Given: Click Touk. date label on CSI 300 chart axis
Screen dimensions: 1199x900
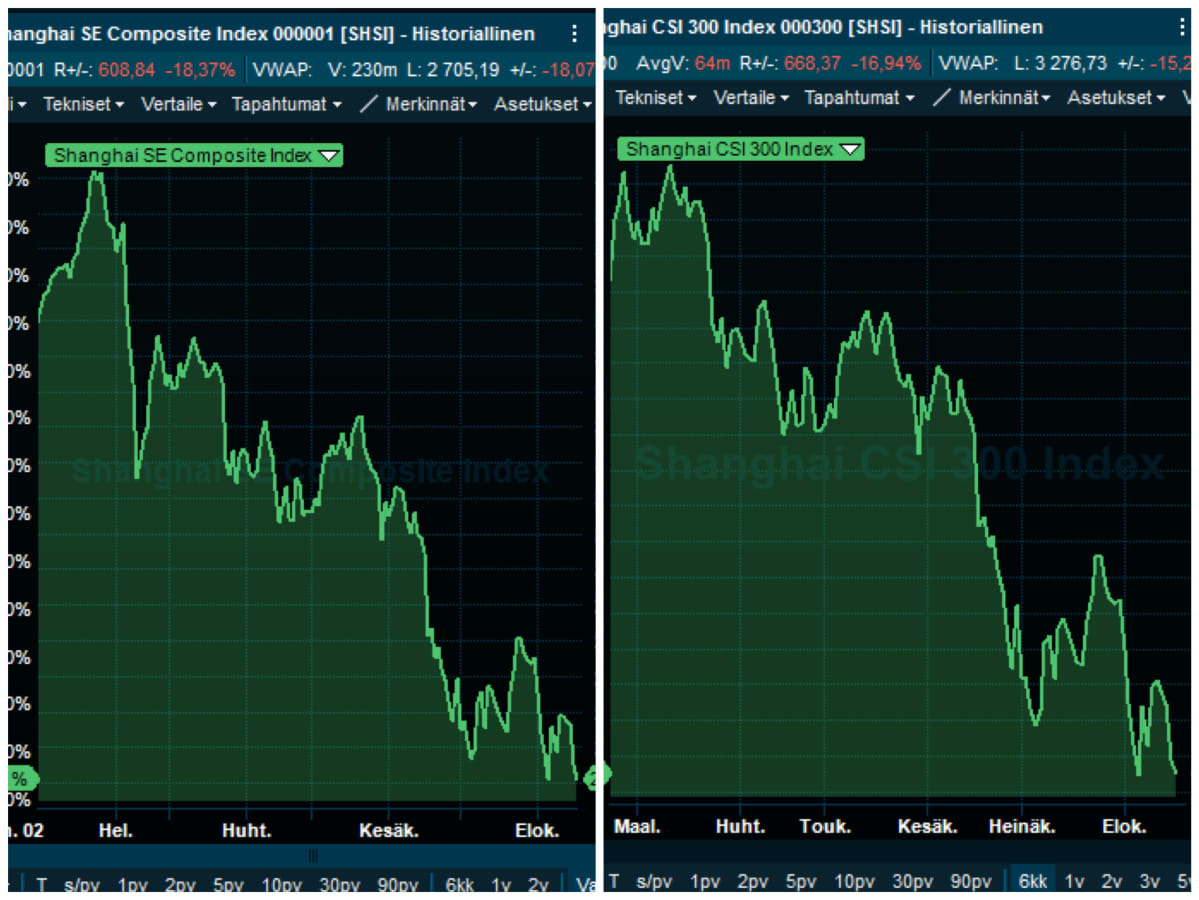Looking at the screenshot, I should 825,826.
